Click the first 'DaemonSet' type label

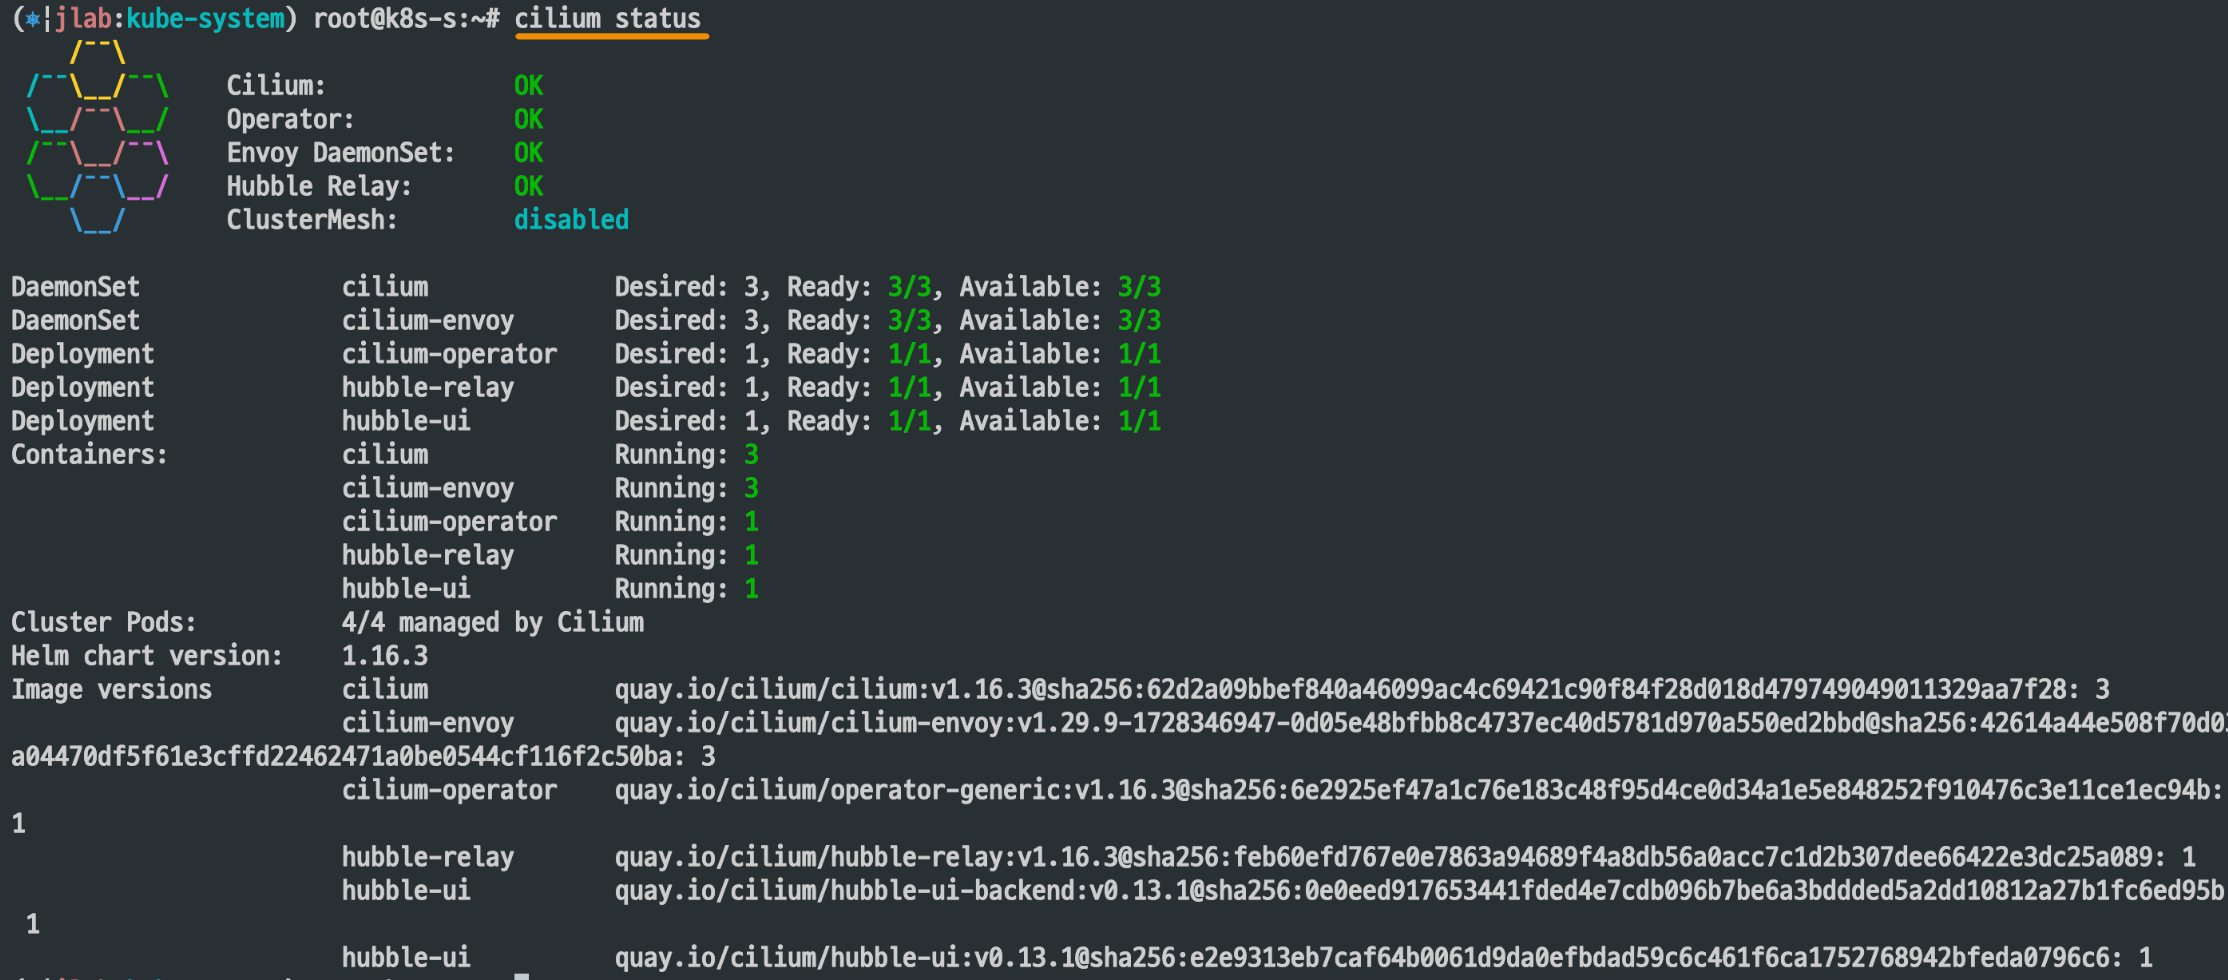point(75,287)
